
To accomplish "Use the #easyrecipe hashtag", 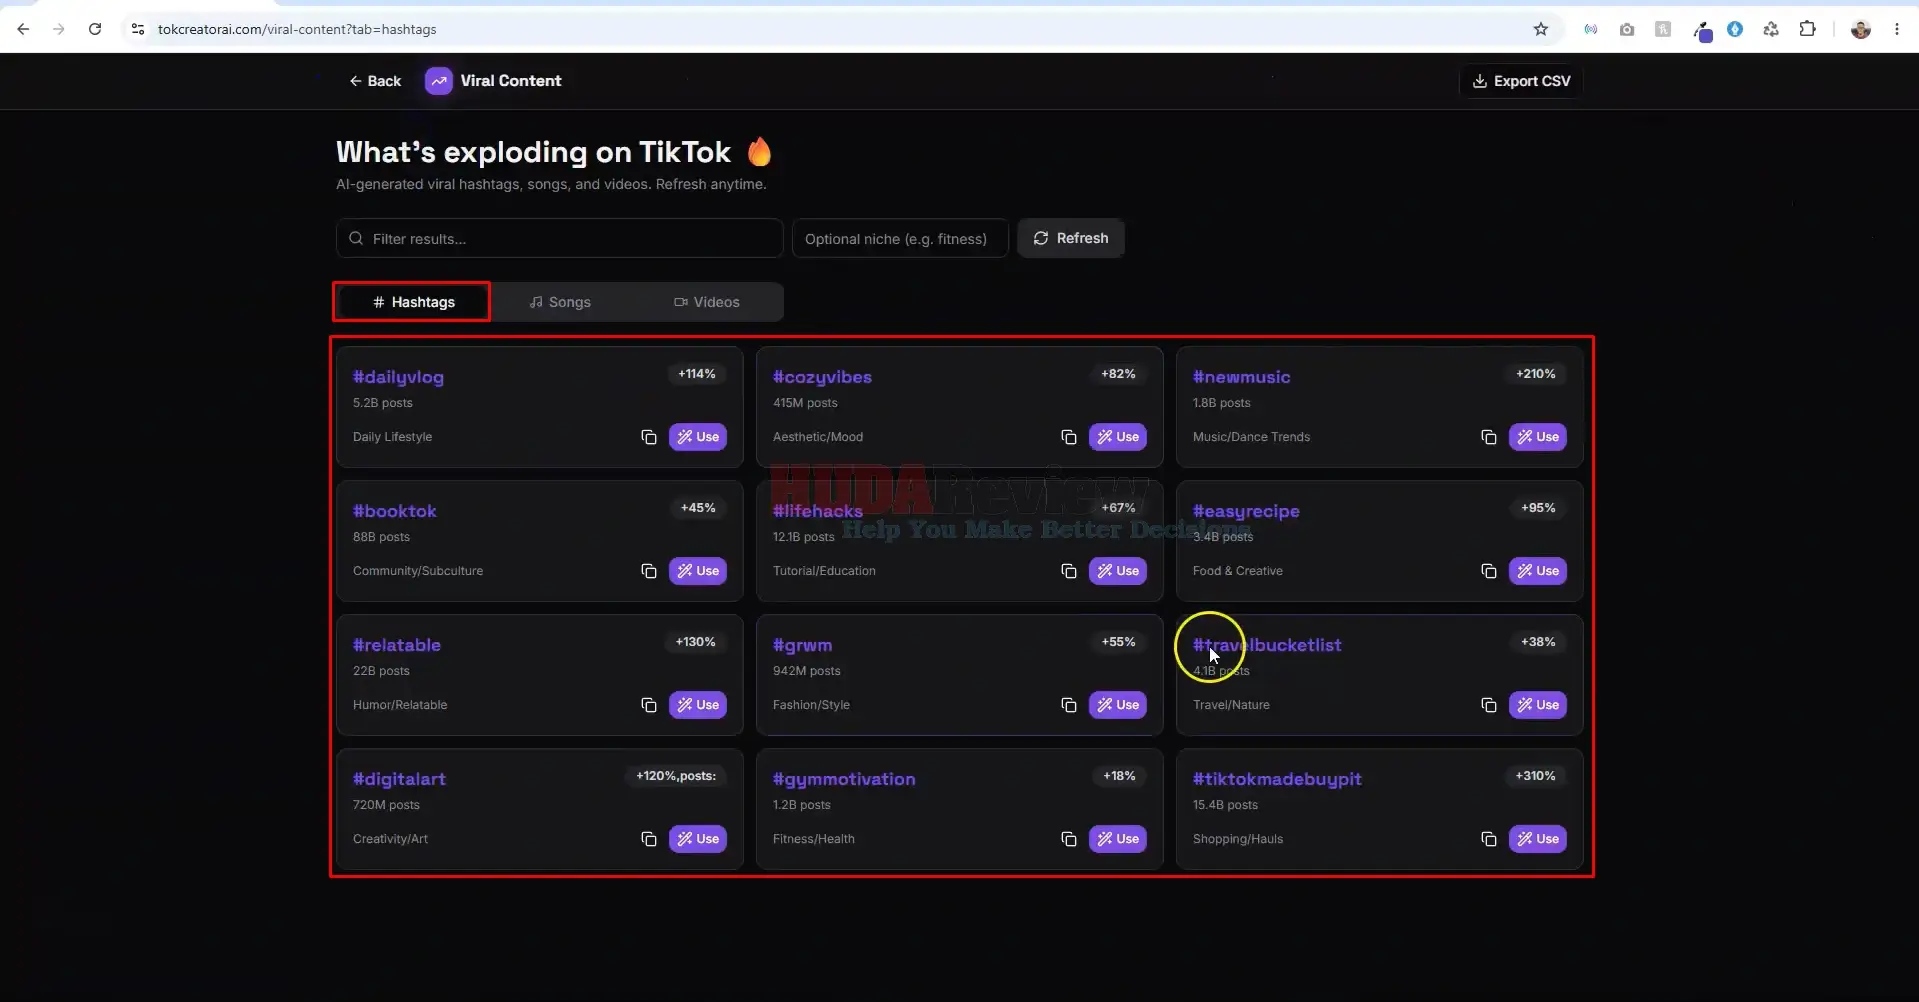I will tap(1538, 571).
